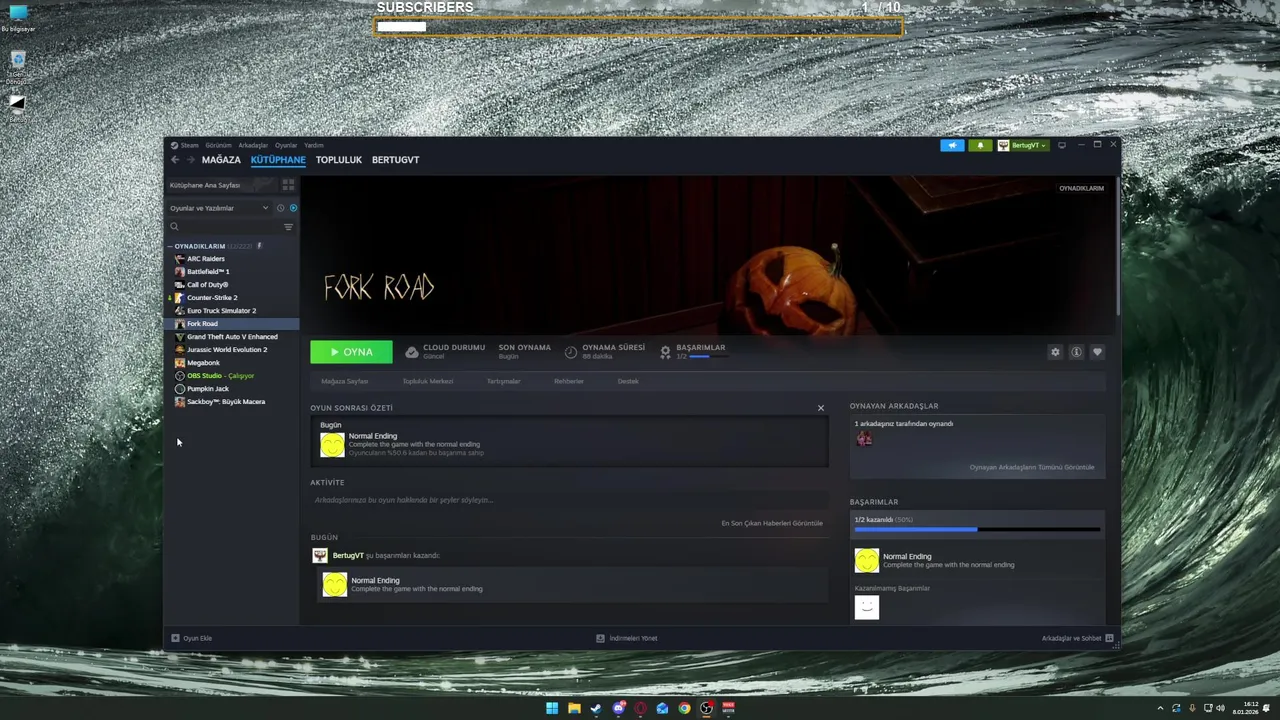The width and height of the screenshot is (1280, 720).
Task: Open the Rehberler link
Action: (x=569, y=381)
